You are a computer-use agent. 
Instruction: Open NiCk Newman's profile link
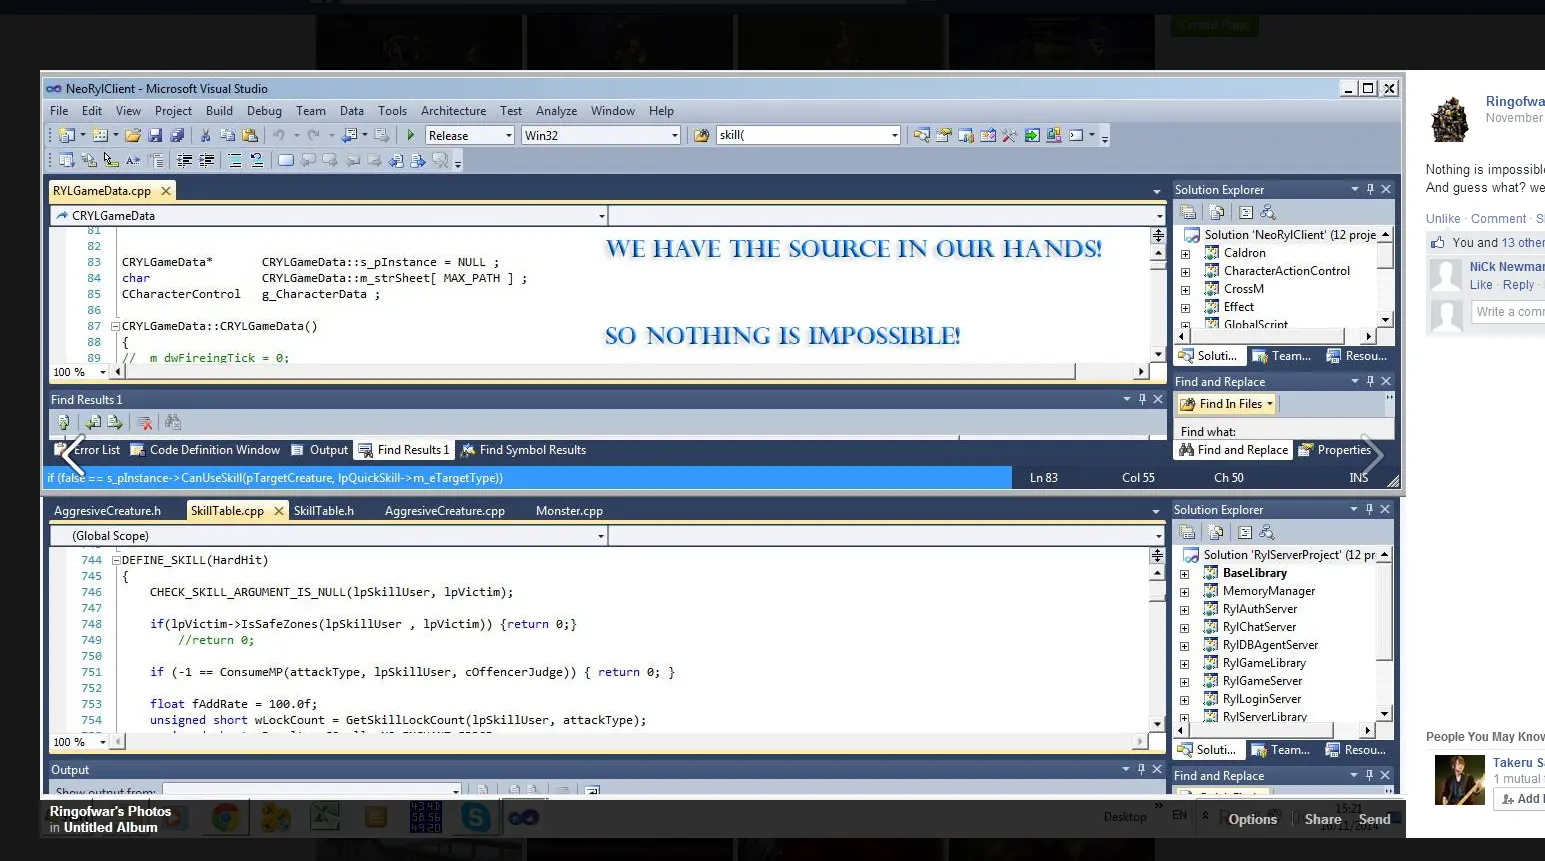coord(1506,266)
